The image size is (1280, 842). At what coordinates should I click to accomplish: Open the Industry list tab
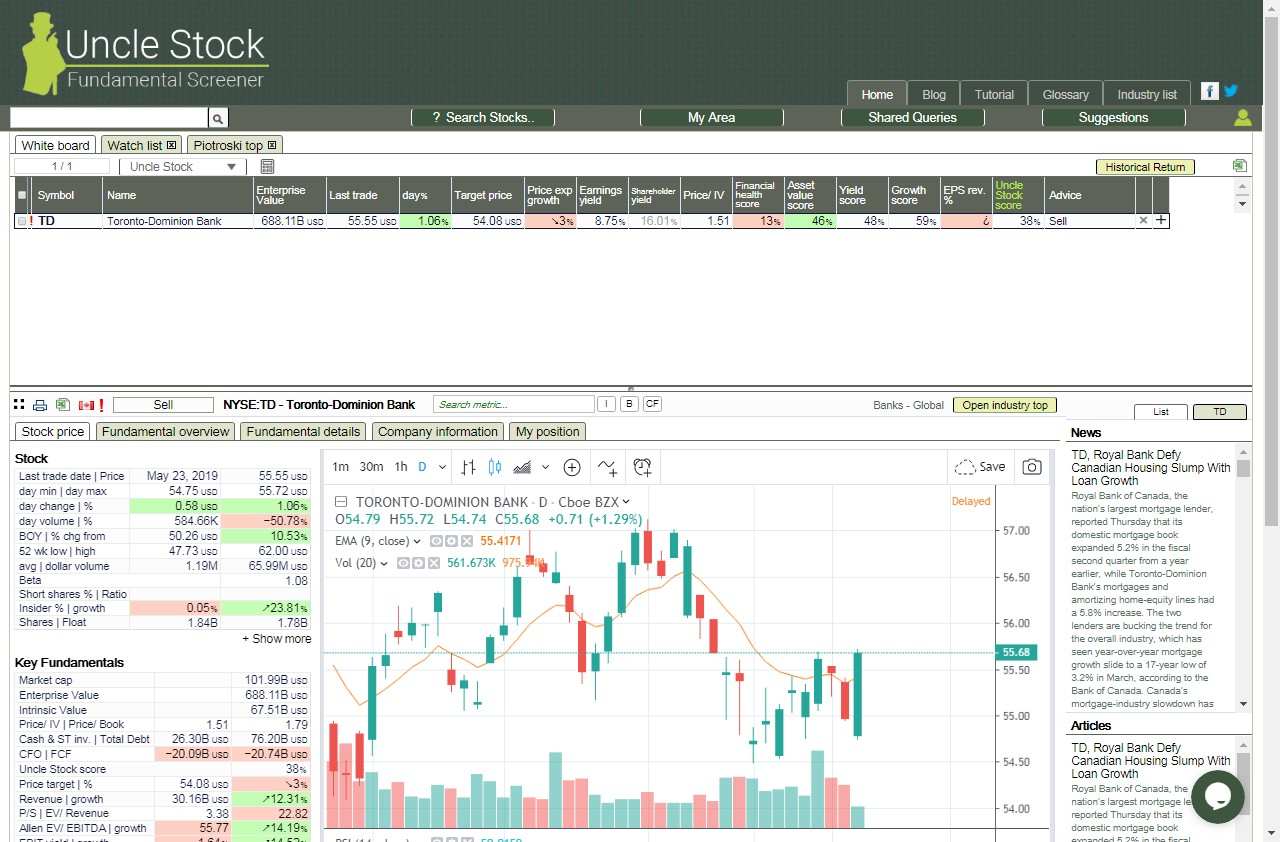1147,94
